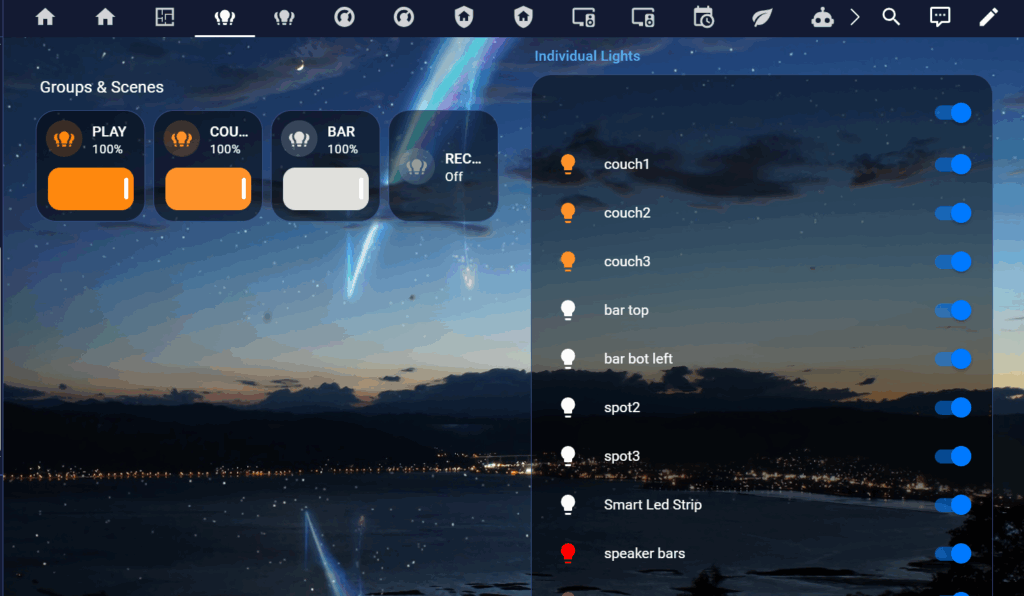
Task: Switch off the Smart Led Strip toggle
Action: 953,505
